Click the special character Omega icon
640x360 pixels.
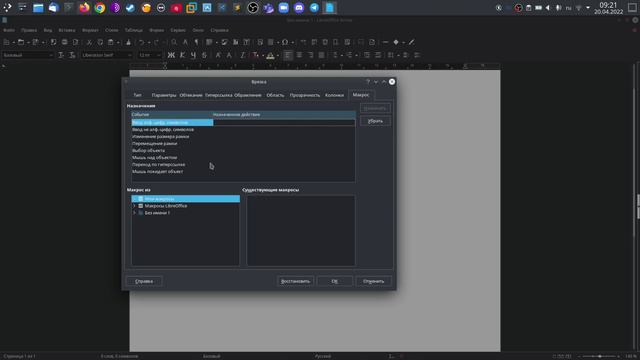285,42
